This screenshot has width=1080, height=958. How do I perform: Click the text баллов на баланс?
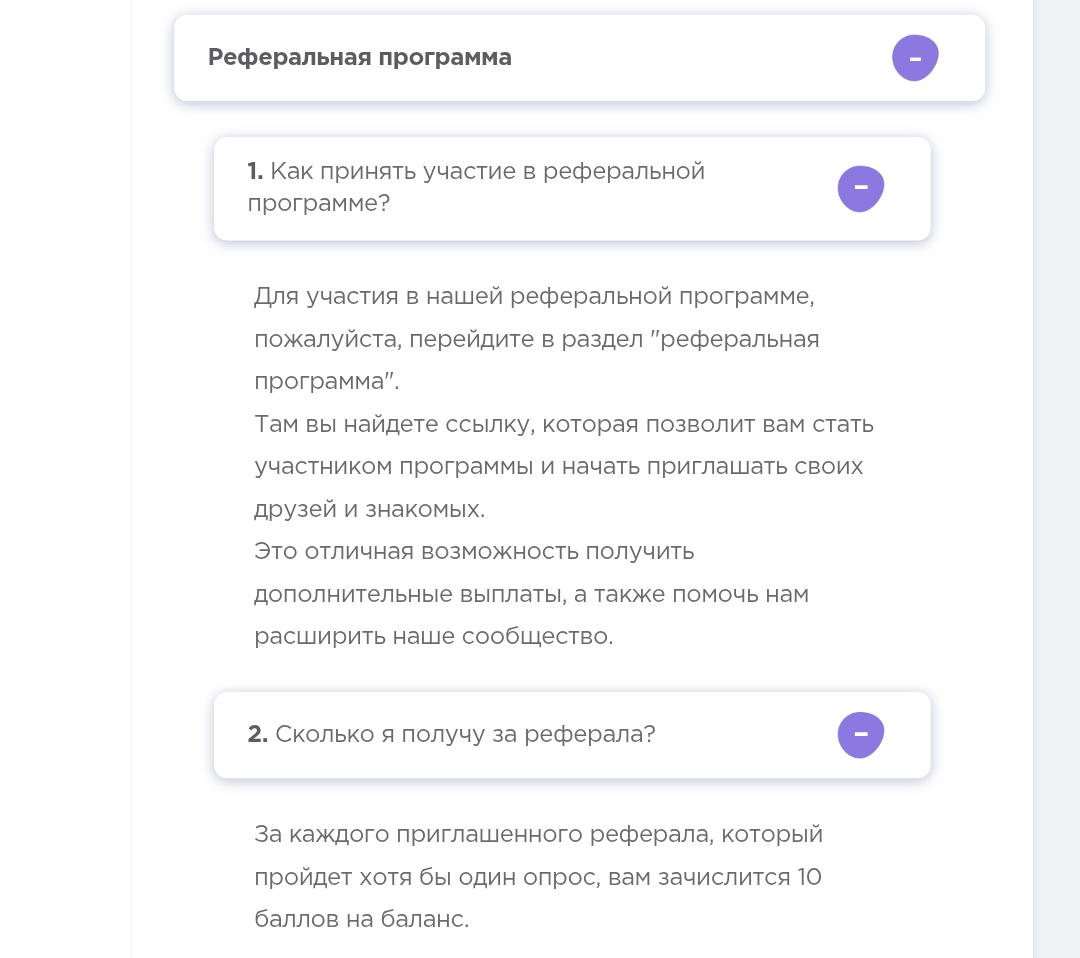click(361, 919)
